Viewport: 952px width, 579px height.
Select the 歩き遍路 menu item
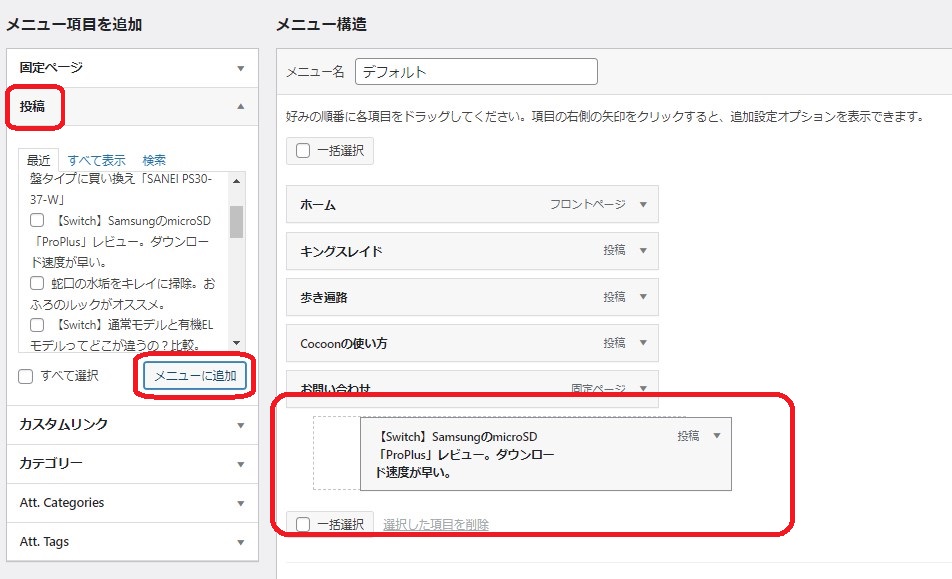click(x=472, y=297)
